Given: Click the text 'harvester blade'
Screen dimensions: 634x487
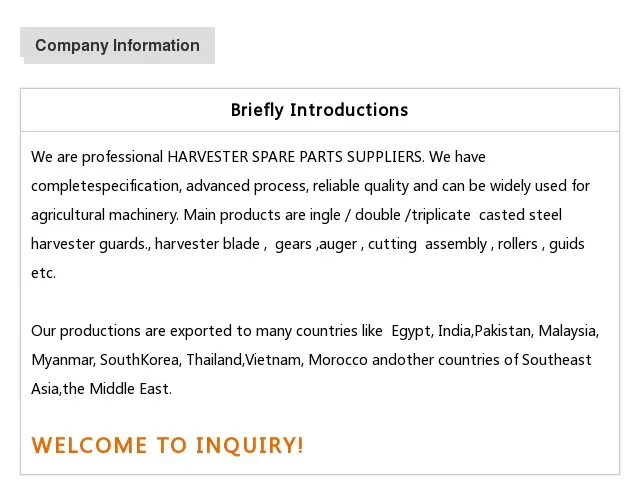Looking at the screenshot, I should tap(207, 244).
